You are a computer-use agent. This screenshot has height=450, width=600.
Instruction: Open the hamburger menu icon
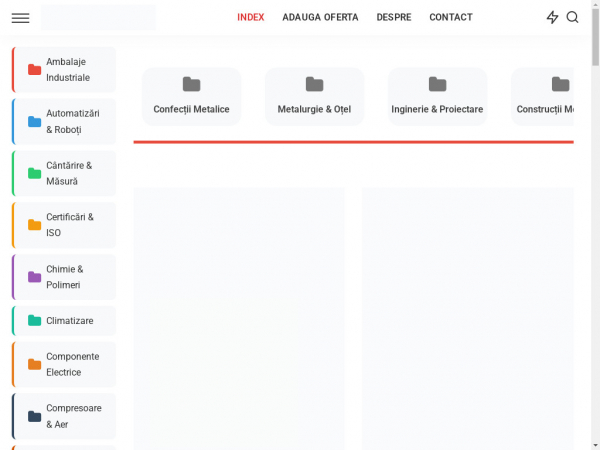tap(20, 17)
